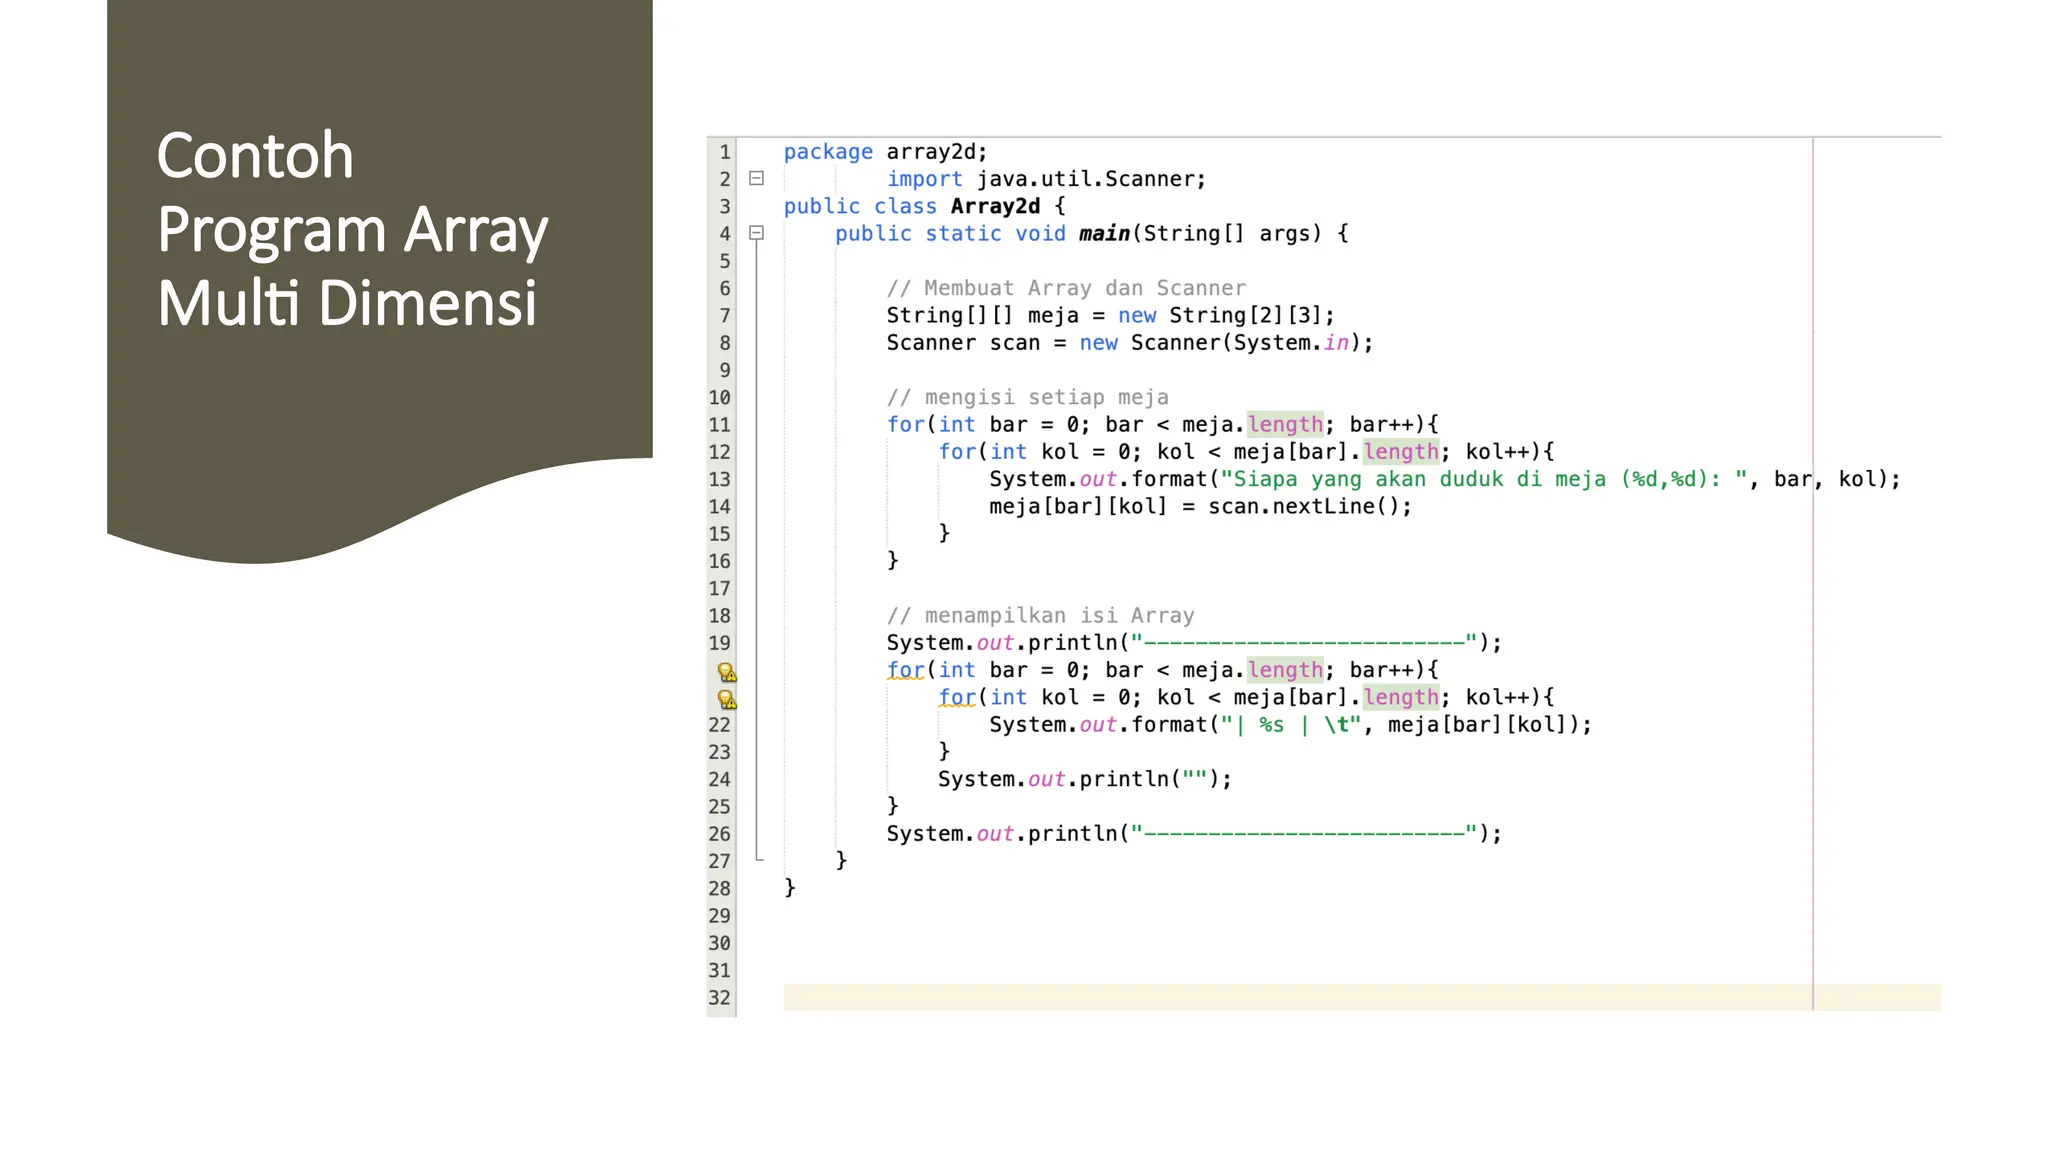The height and width of the screenshot is (1152, 2048).
Task: Click line number 13 in the gutter
Action: tap(720, 480)
